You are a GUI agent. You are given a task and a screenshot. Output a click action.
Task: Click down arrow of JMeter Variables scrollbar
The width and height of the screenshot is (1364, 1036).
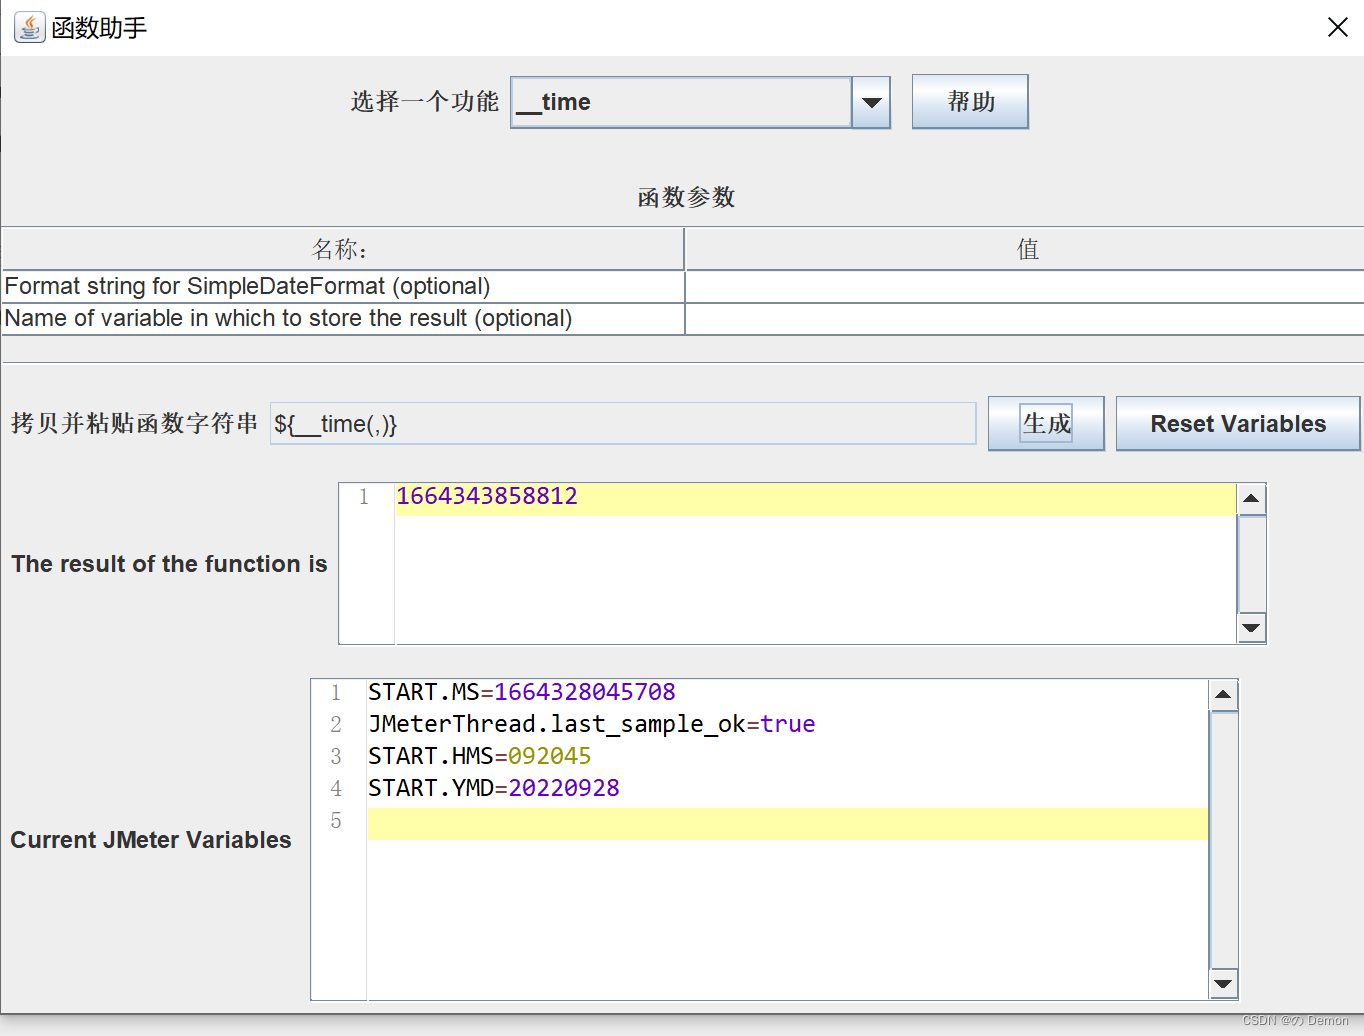pos(1223,984)
